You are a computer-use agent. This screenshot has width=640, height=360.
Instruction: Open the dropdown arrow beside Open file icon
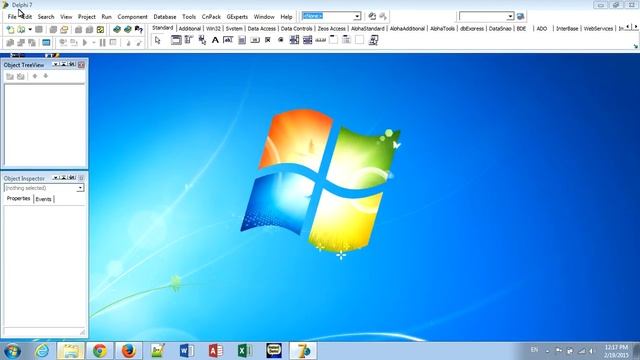pos(30,30)
